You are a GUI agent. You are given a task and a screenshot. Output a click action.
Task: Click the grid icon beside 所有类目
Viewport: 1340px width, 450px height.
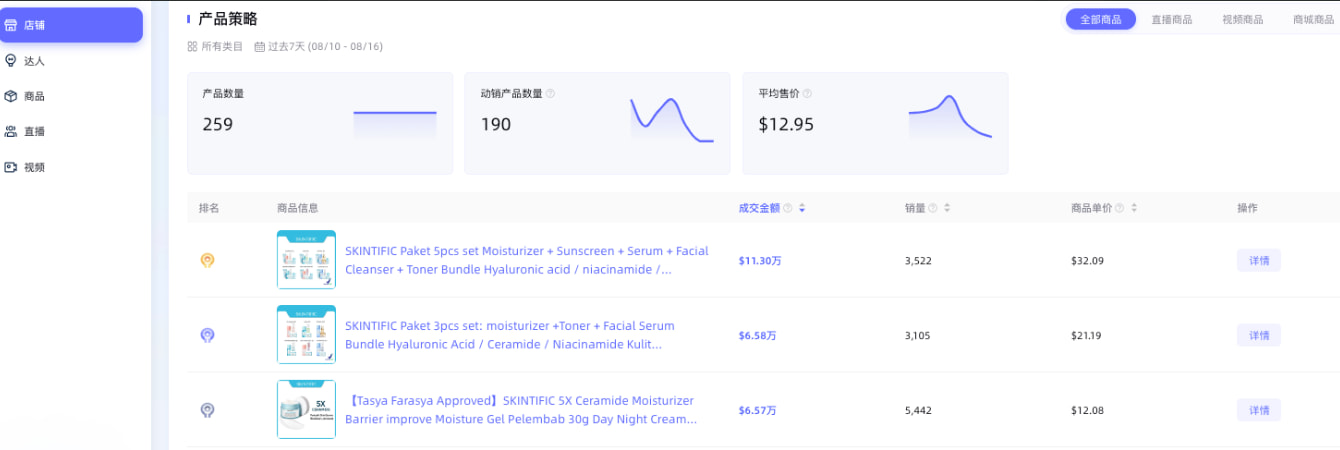coord(192,46)
